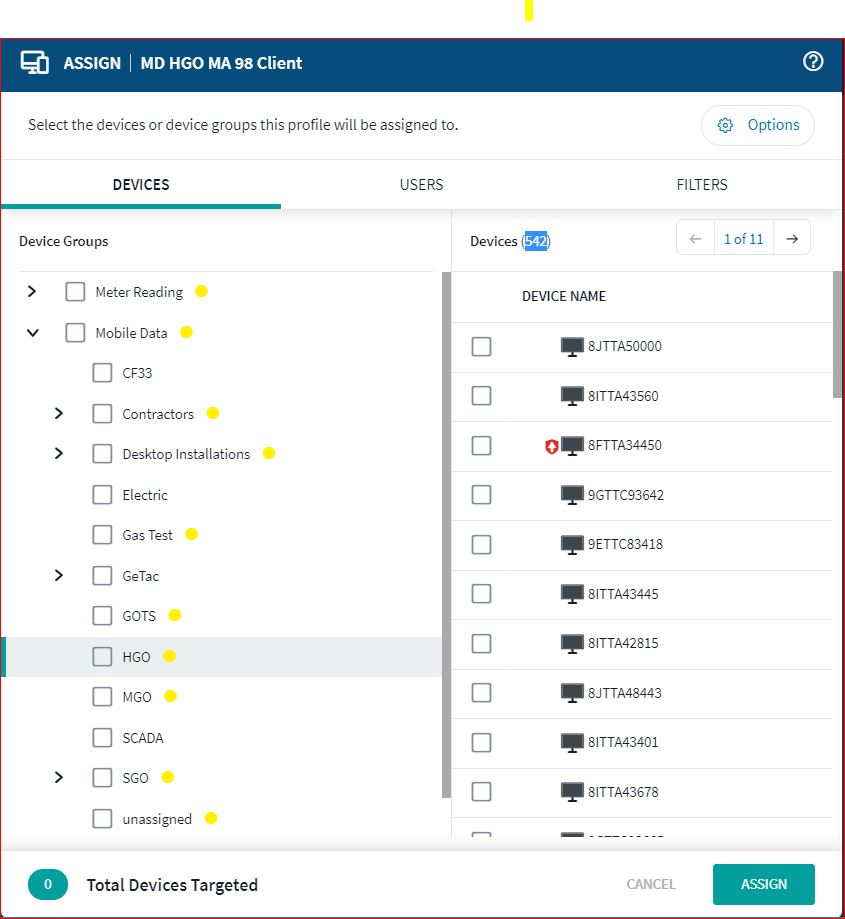
Task: Expand the Desktop Installations group
Action: click(x=59, y=454)
